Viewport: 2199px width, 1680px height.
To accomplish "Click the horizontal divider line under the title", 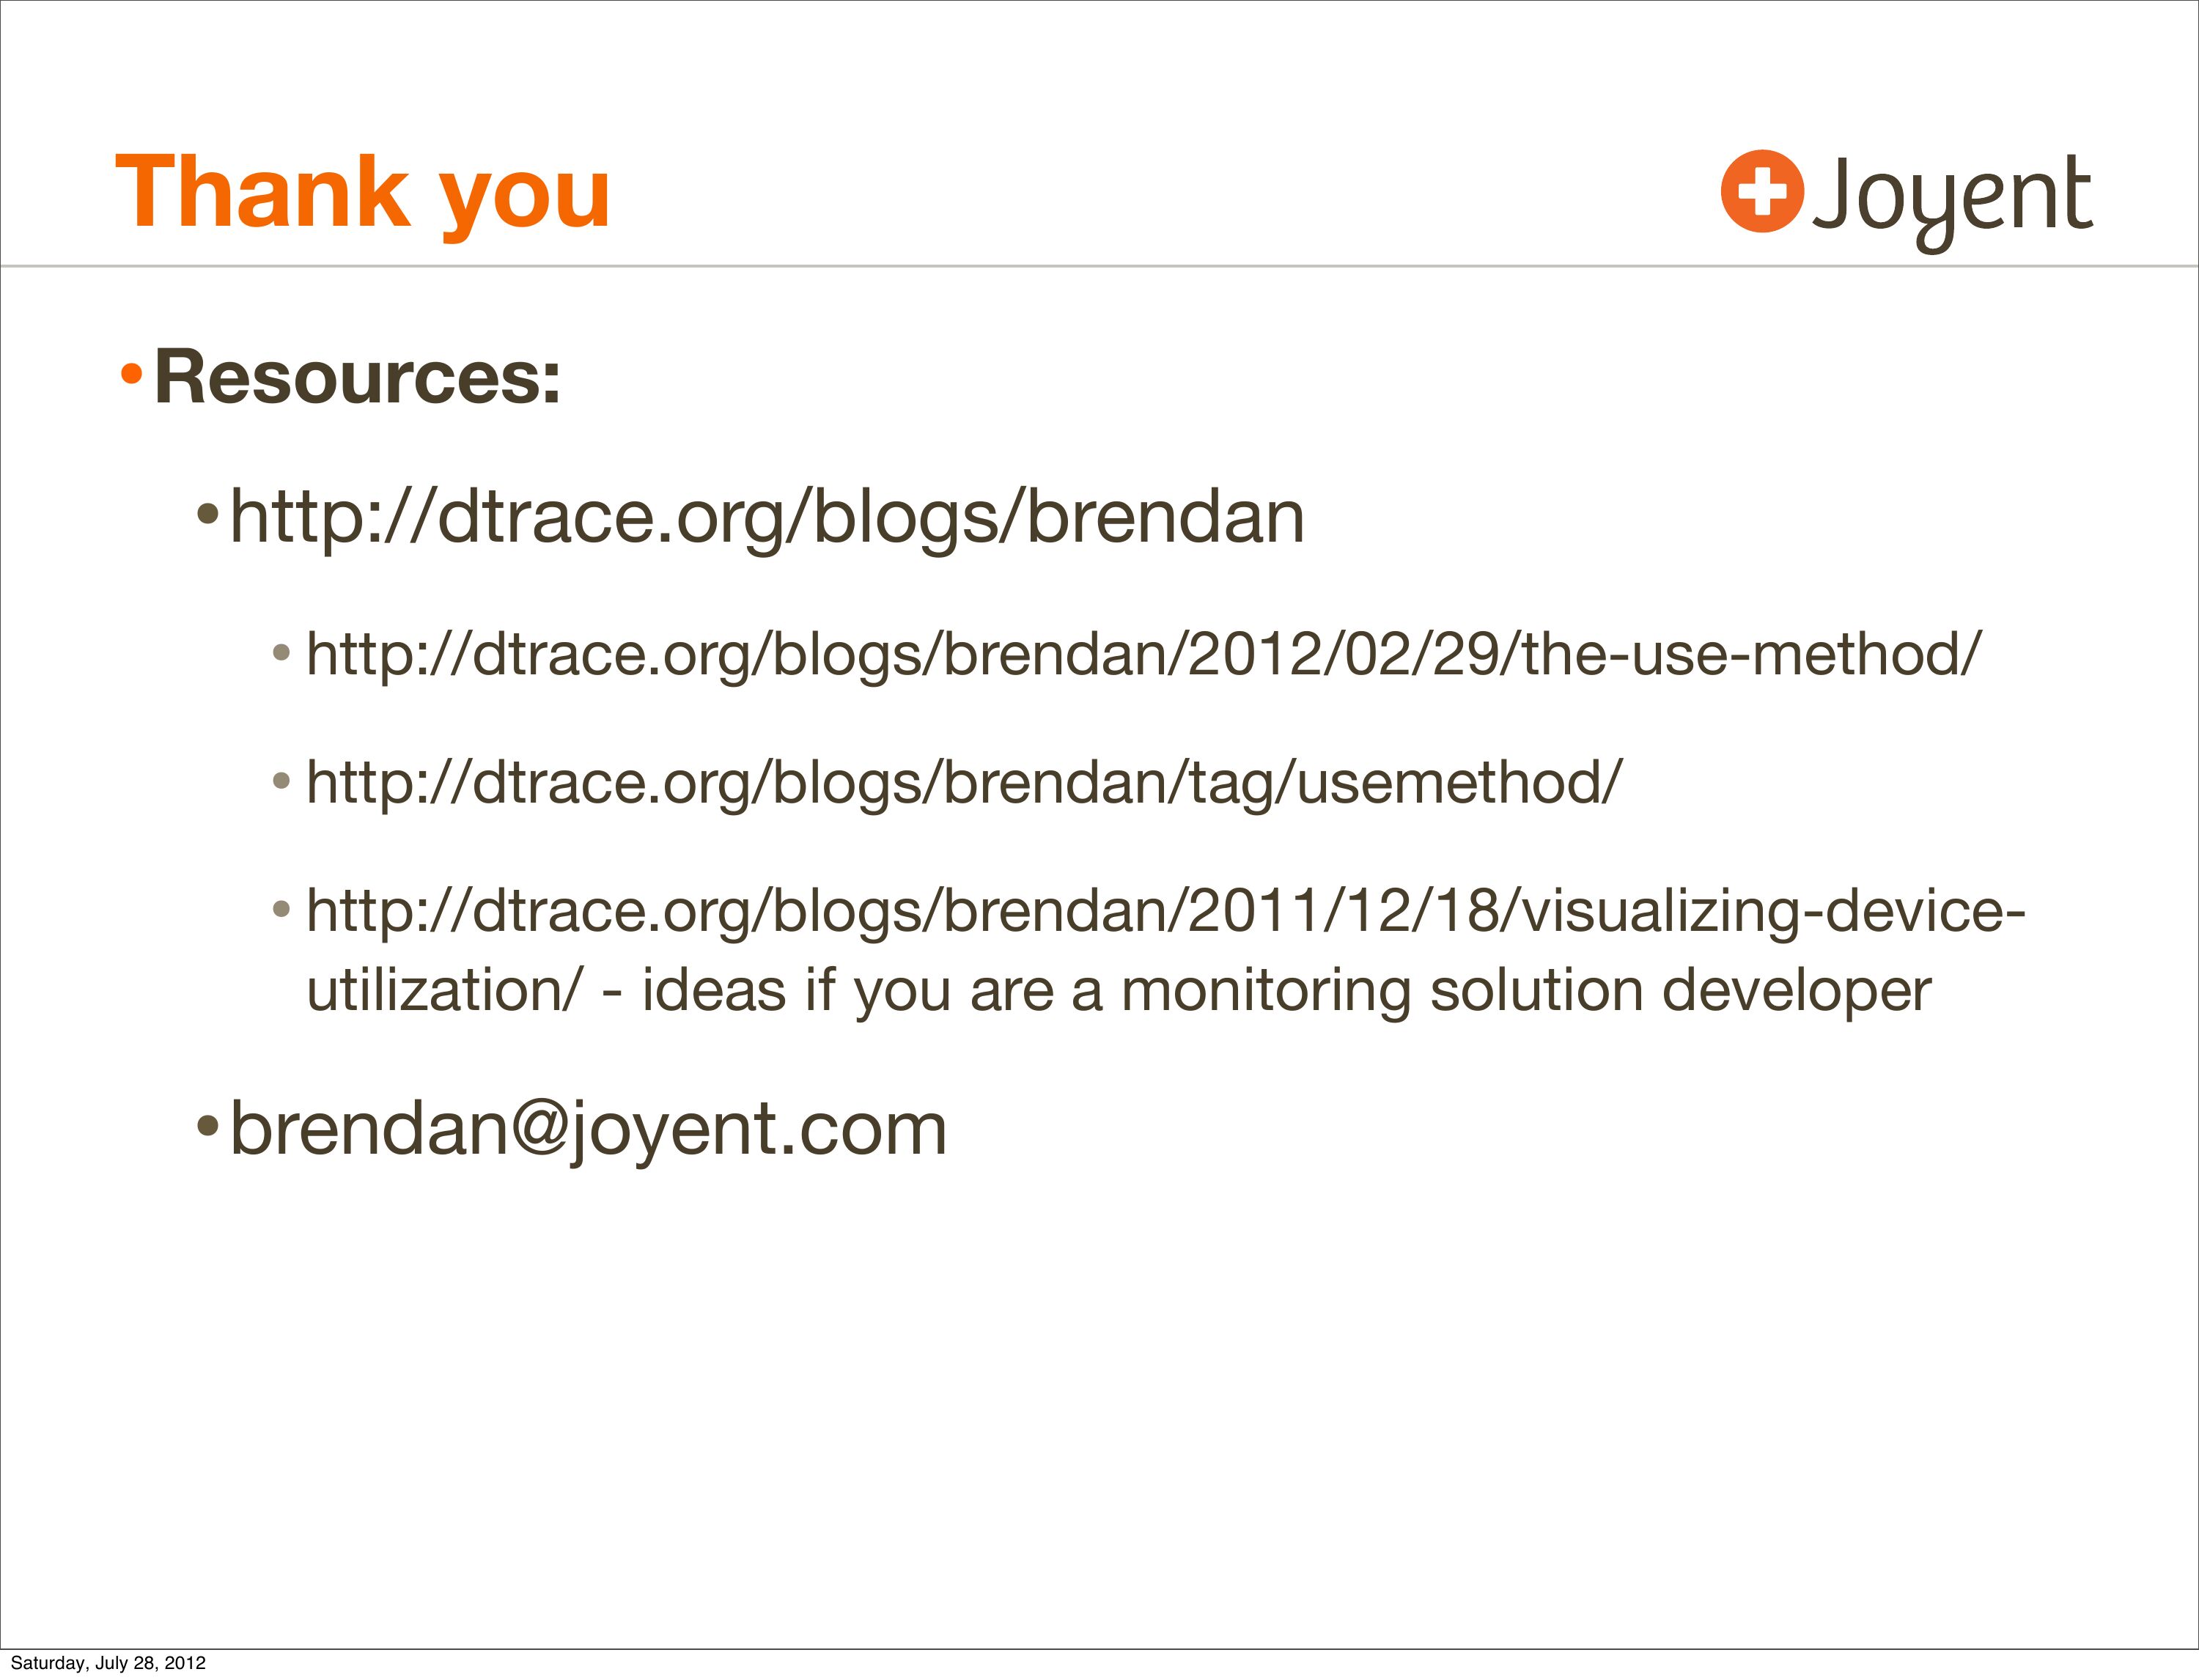I will coord(1099,267).
